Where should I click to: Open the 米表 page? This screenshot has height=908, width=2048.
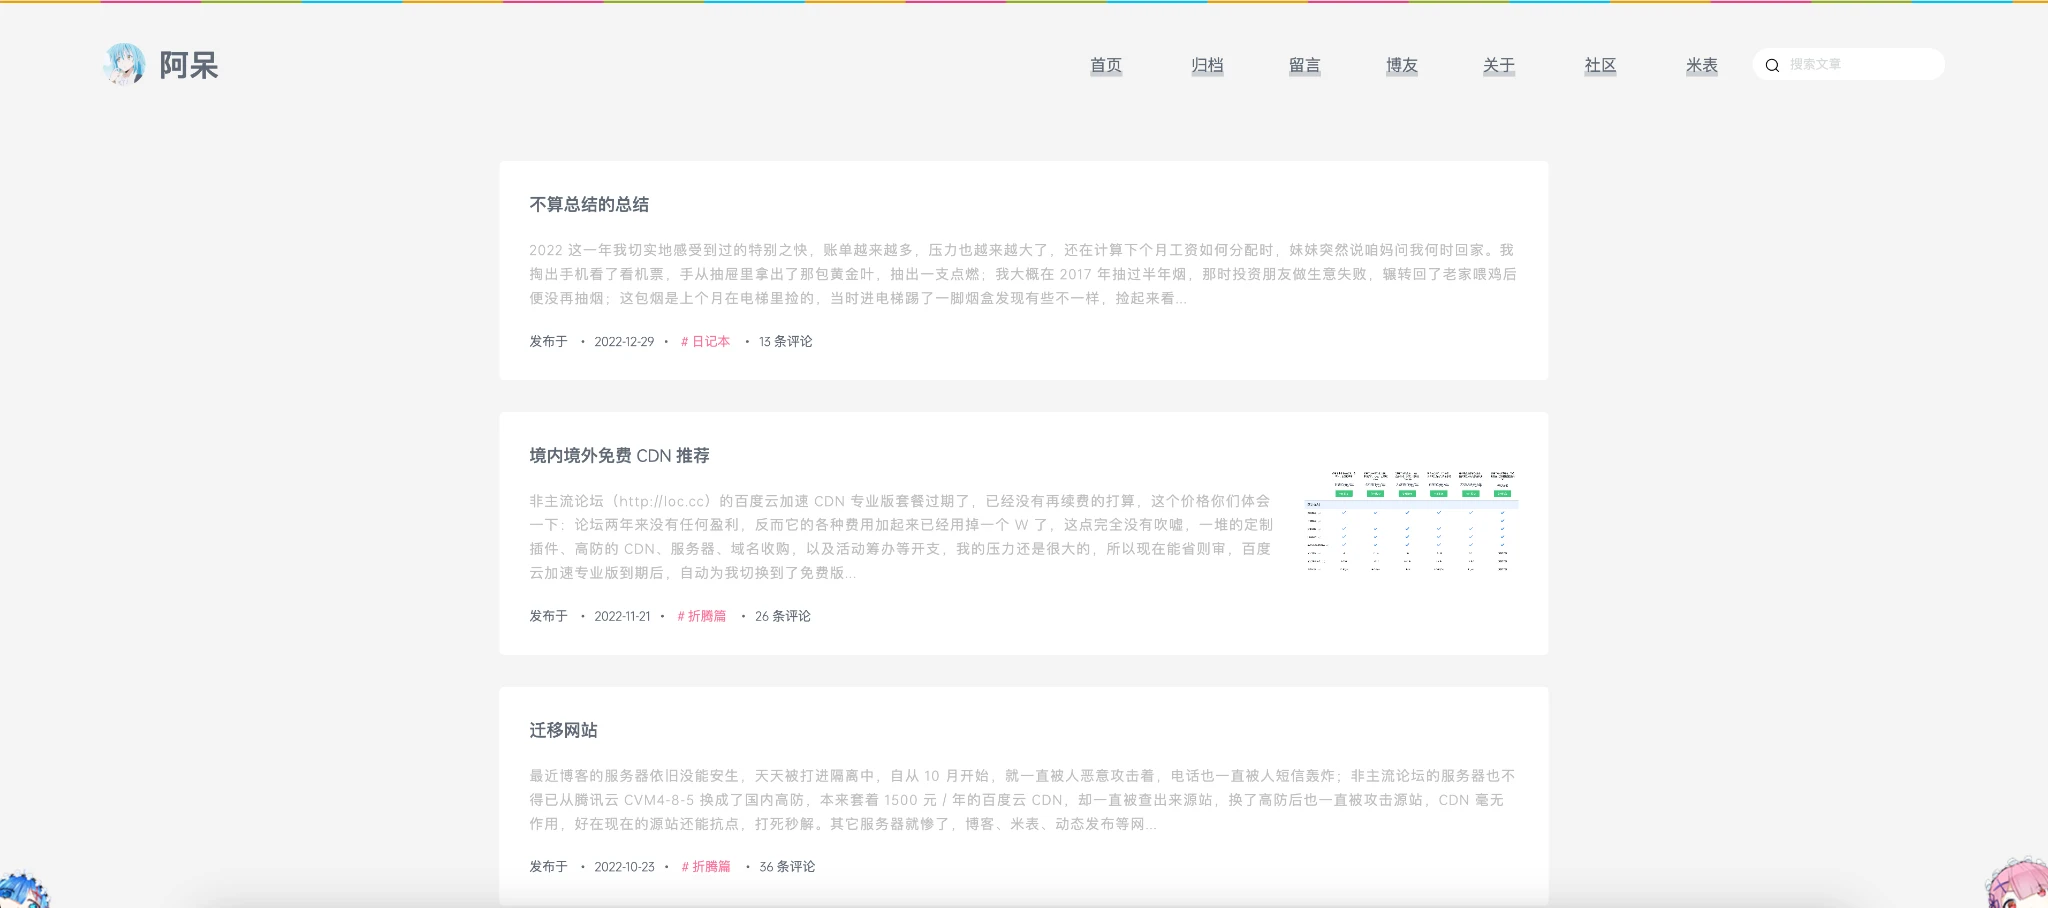[x=1700, y=65]
